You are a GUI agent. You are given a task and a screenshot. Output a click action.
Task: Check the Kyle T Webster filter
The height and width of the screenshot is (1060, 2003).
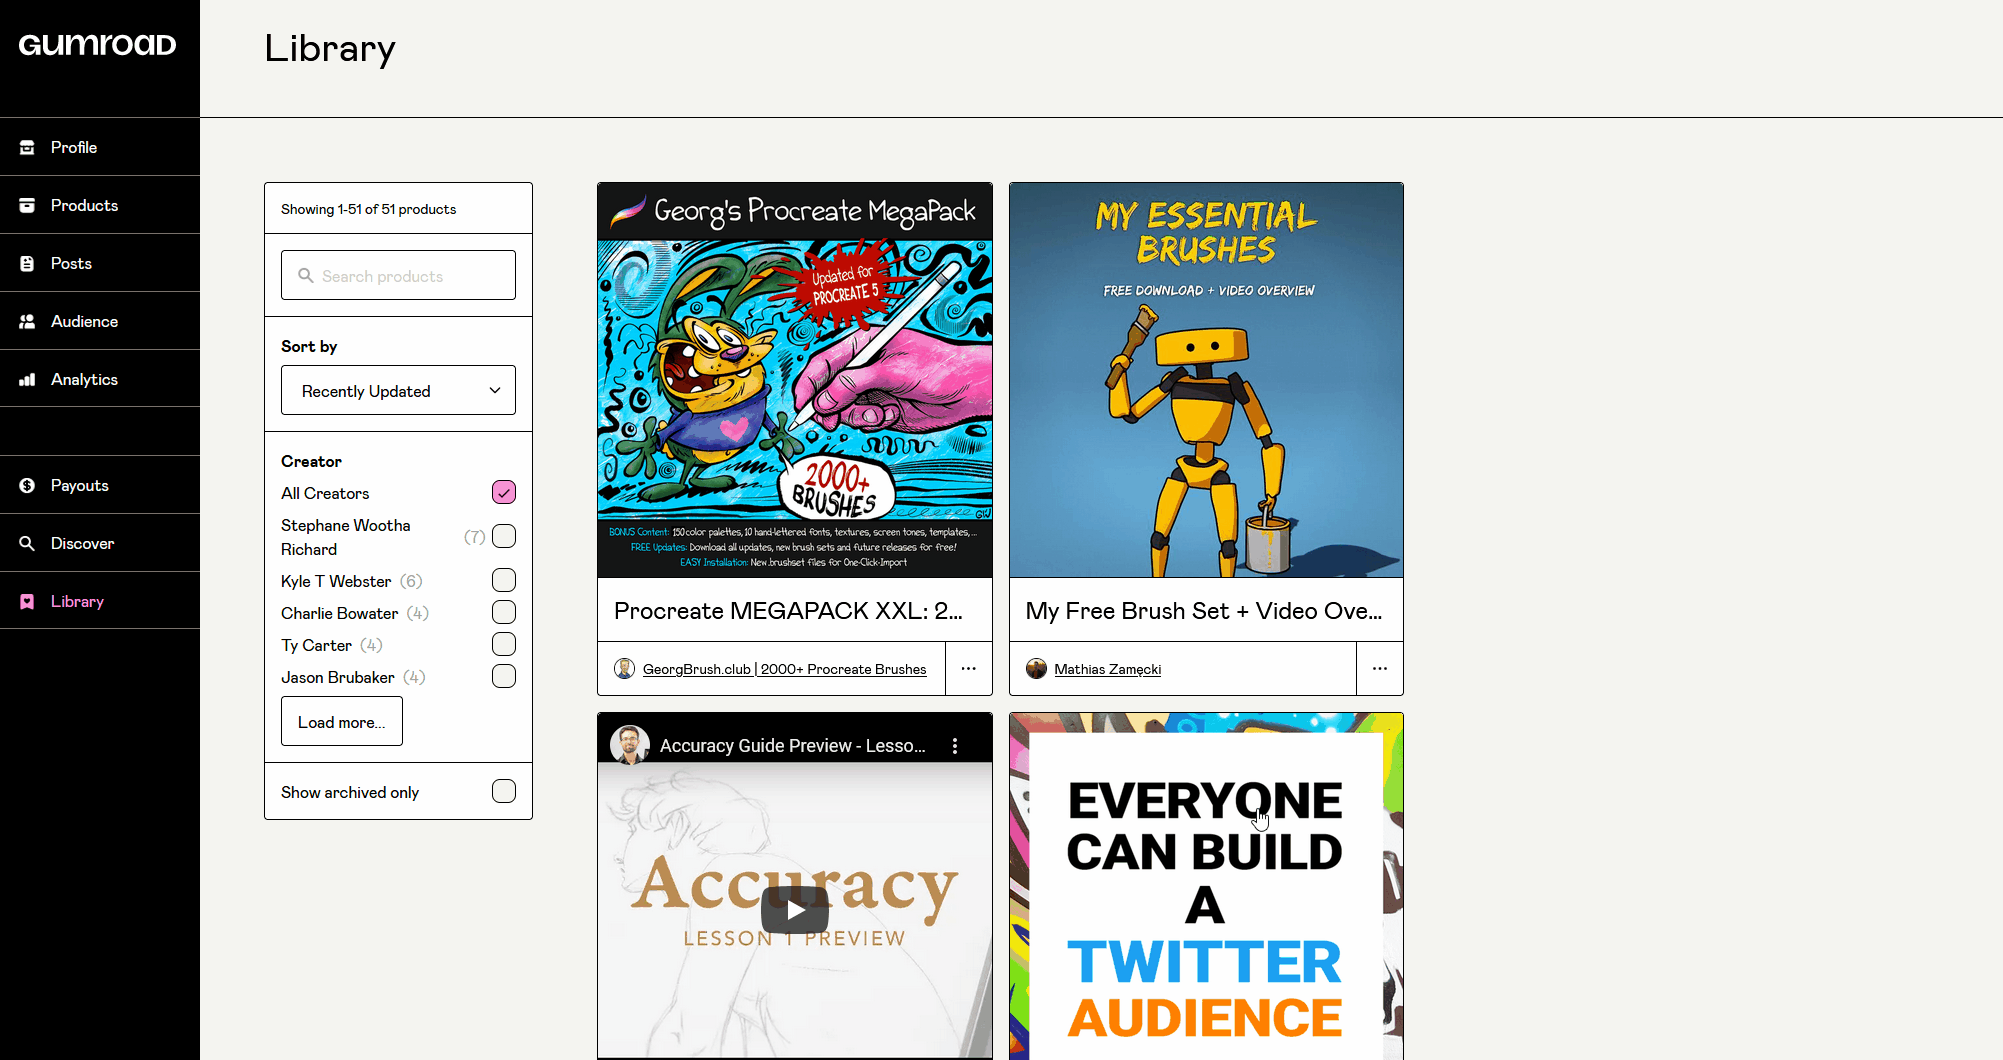[x=504, y=580]
